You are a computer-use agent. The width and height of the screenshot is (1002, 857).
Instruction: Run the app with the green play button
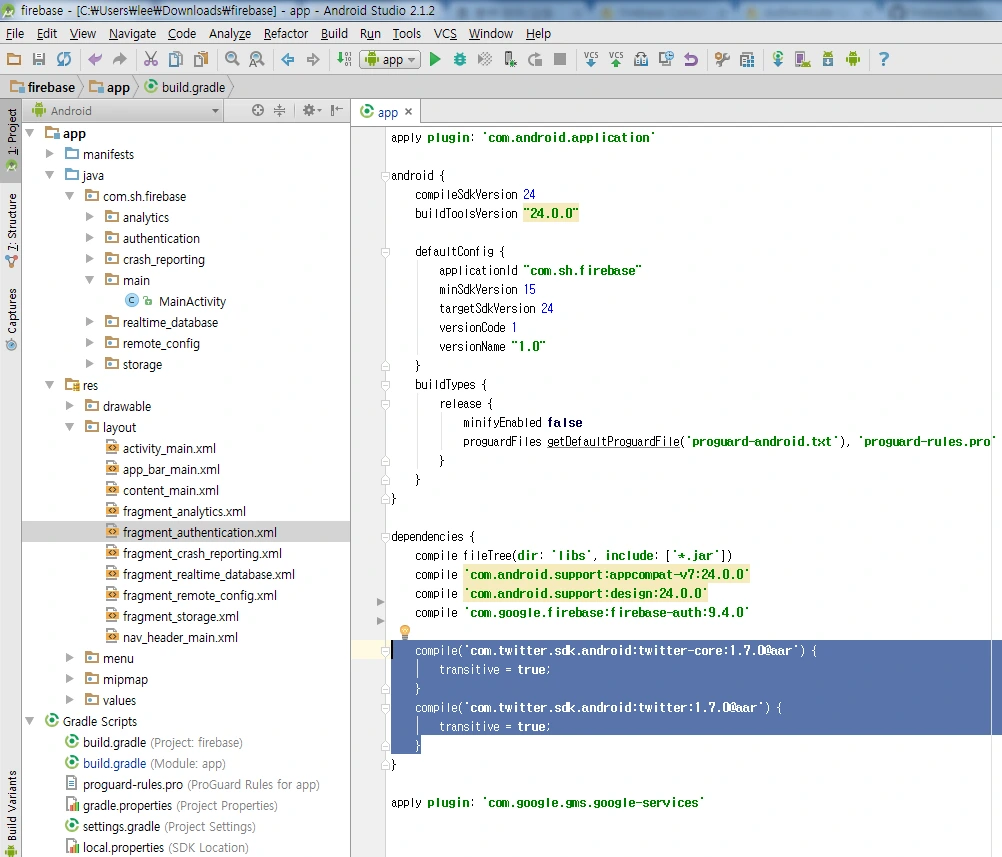coord(435,60)
